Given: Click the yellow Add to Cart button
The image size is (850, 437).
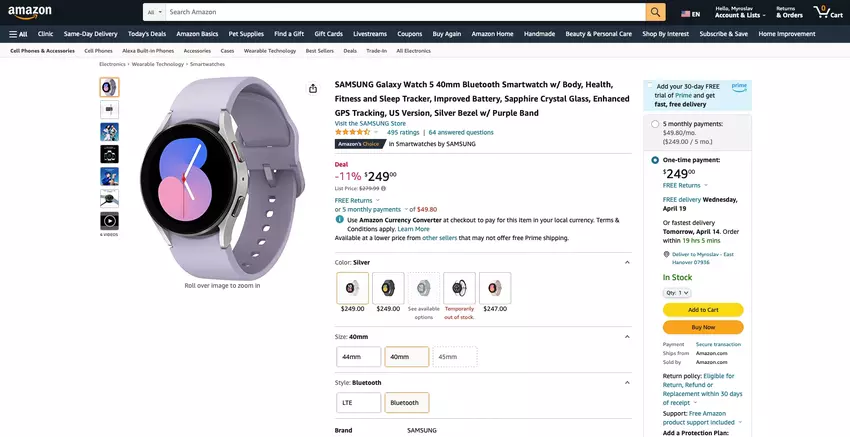Looking at the screenshot, I should click(x=703, y=310).
